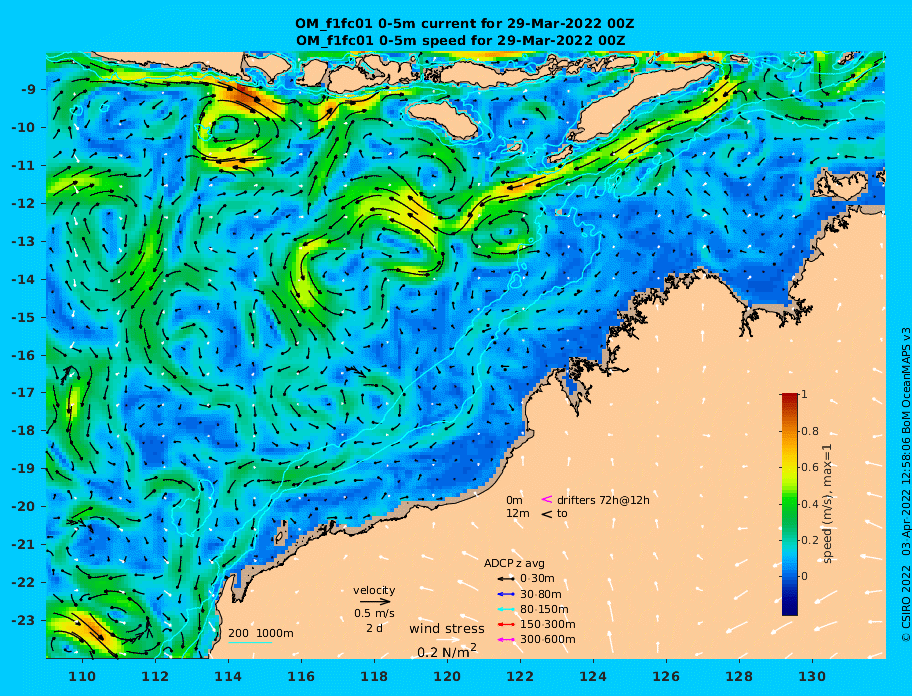Click the black 12m drifter marker

(x=547, y=514)
